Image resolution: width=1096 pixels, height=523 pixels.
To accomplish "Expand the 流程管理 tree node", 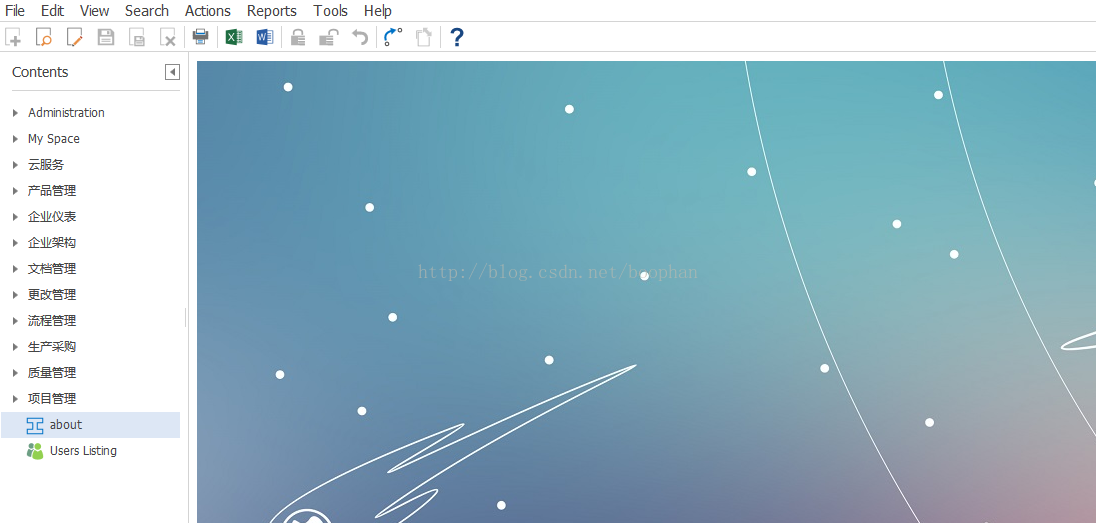I will point(15,321).
